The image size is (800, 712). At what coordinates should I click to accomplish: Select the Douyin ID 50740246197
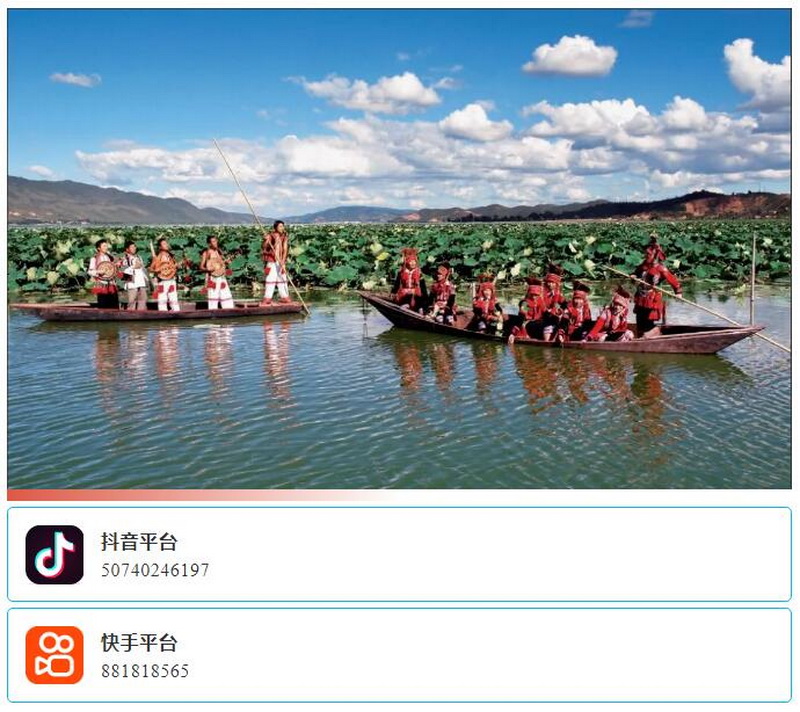pyautogui.click(x=155, y=570)
